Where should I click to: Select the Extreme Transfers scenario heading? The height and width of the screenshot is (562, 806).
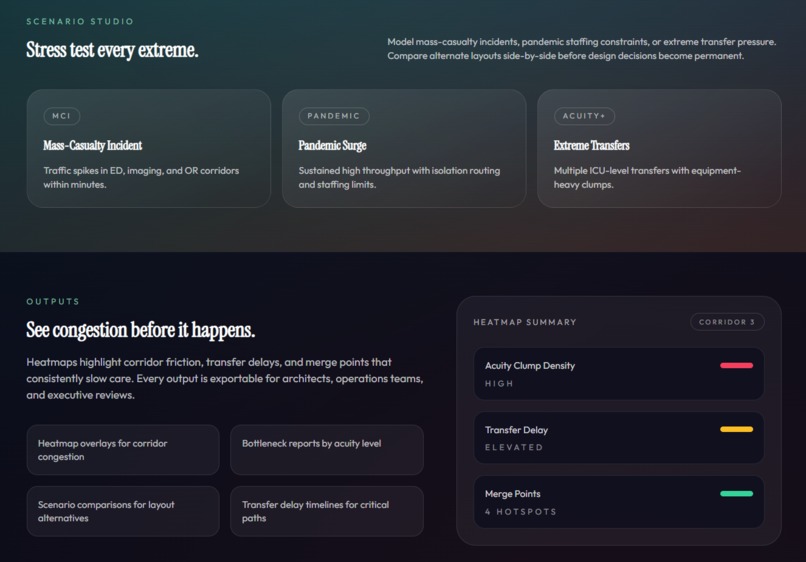pos(592,146)
